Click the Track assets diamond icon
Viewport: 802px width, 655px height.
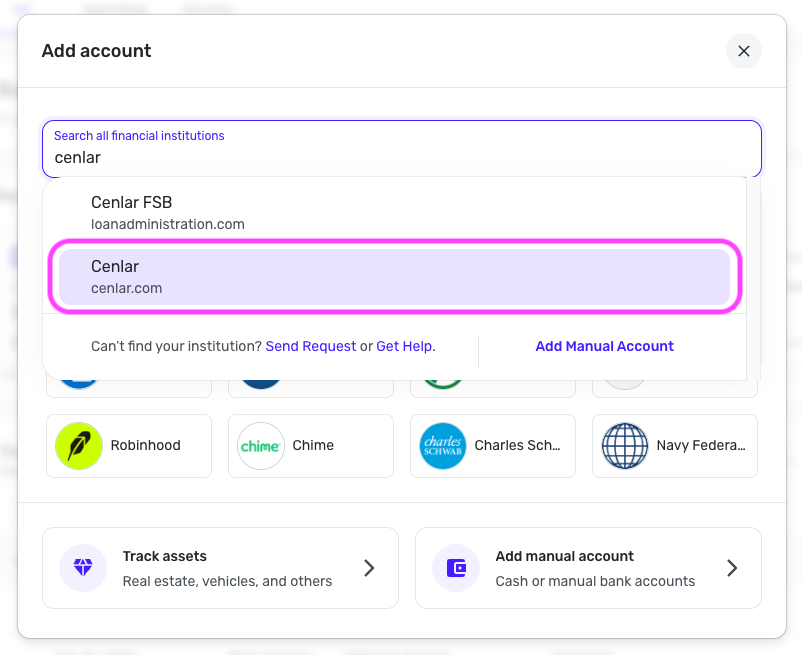[x=83, y=568]
